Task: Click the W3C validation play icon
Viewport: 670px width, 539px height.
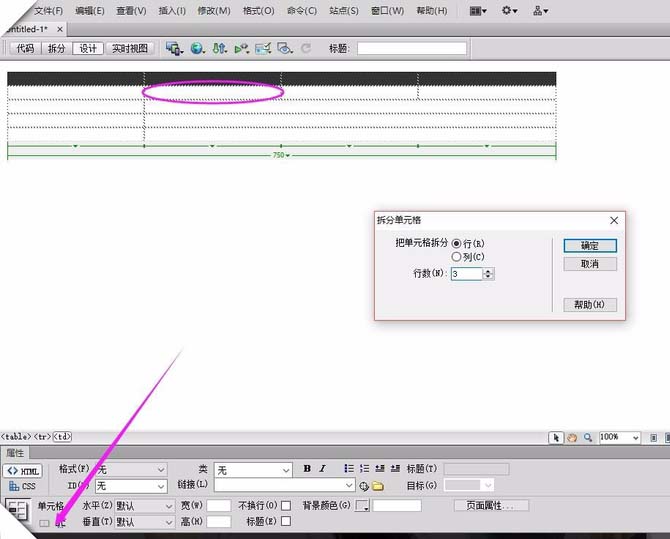Action: click(242, 49)
